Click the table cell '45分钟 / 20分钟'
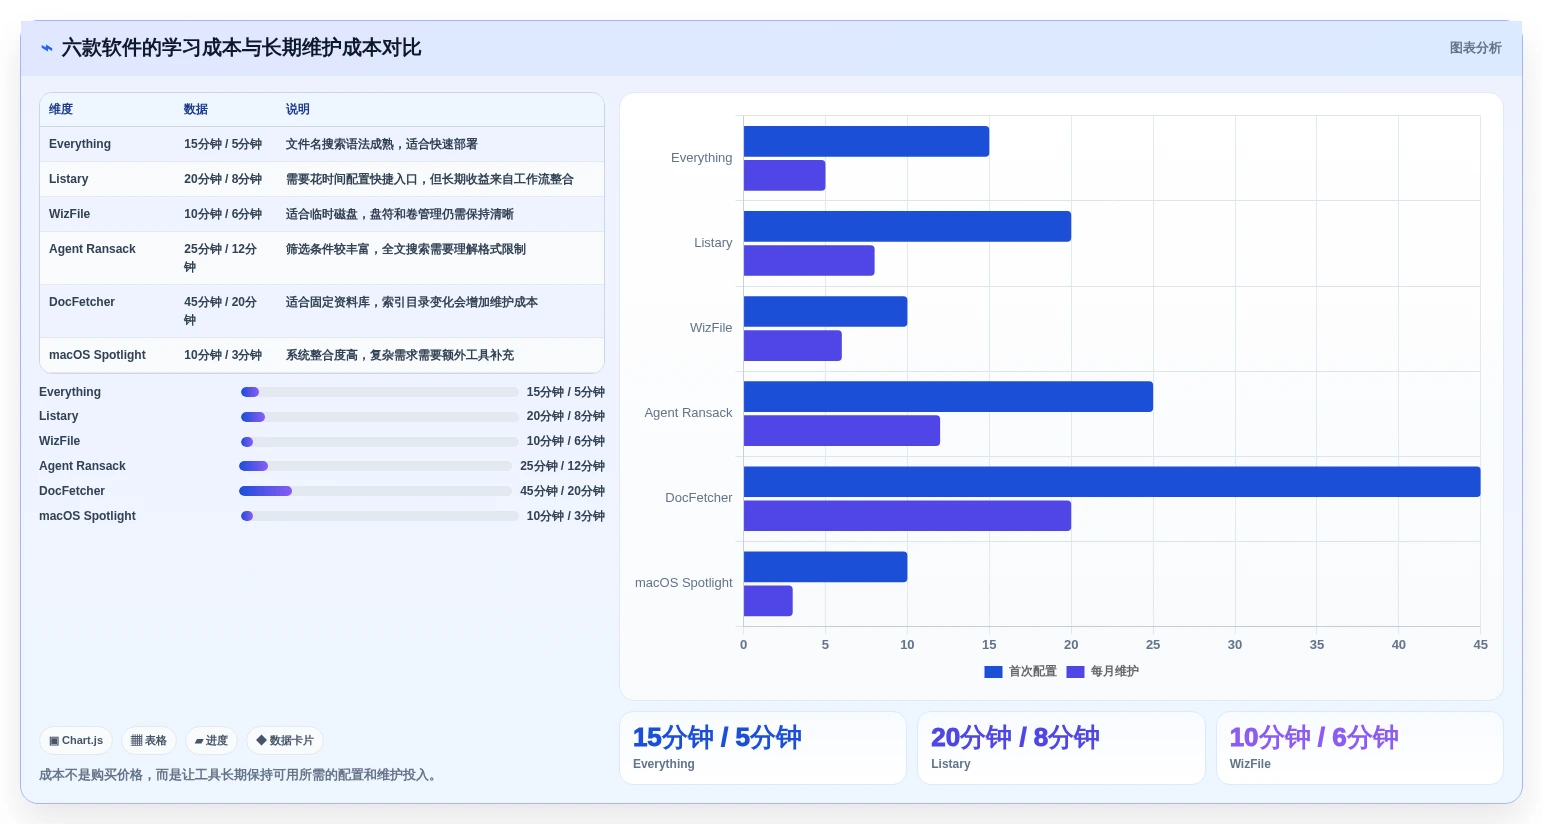 221,311
